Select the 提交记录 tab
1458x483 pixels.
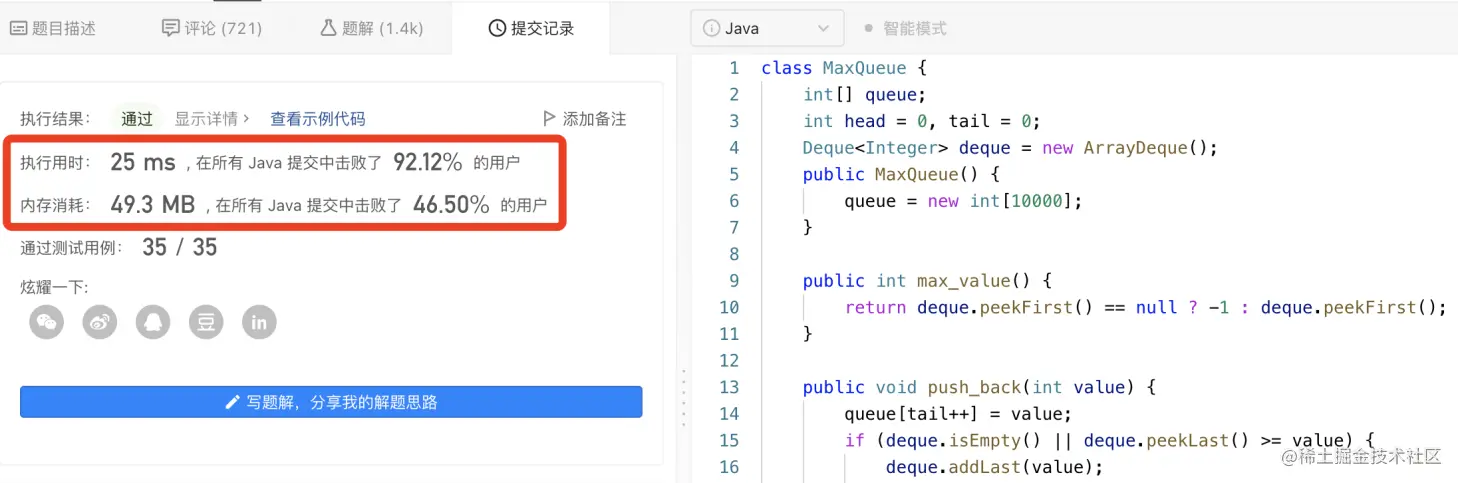(531, 28)
